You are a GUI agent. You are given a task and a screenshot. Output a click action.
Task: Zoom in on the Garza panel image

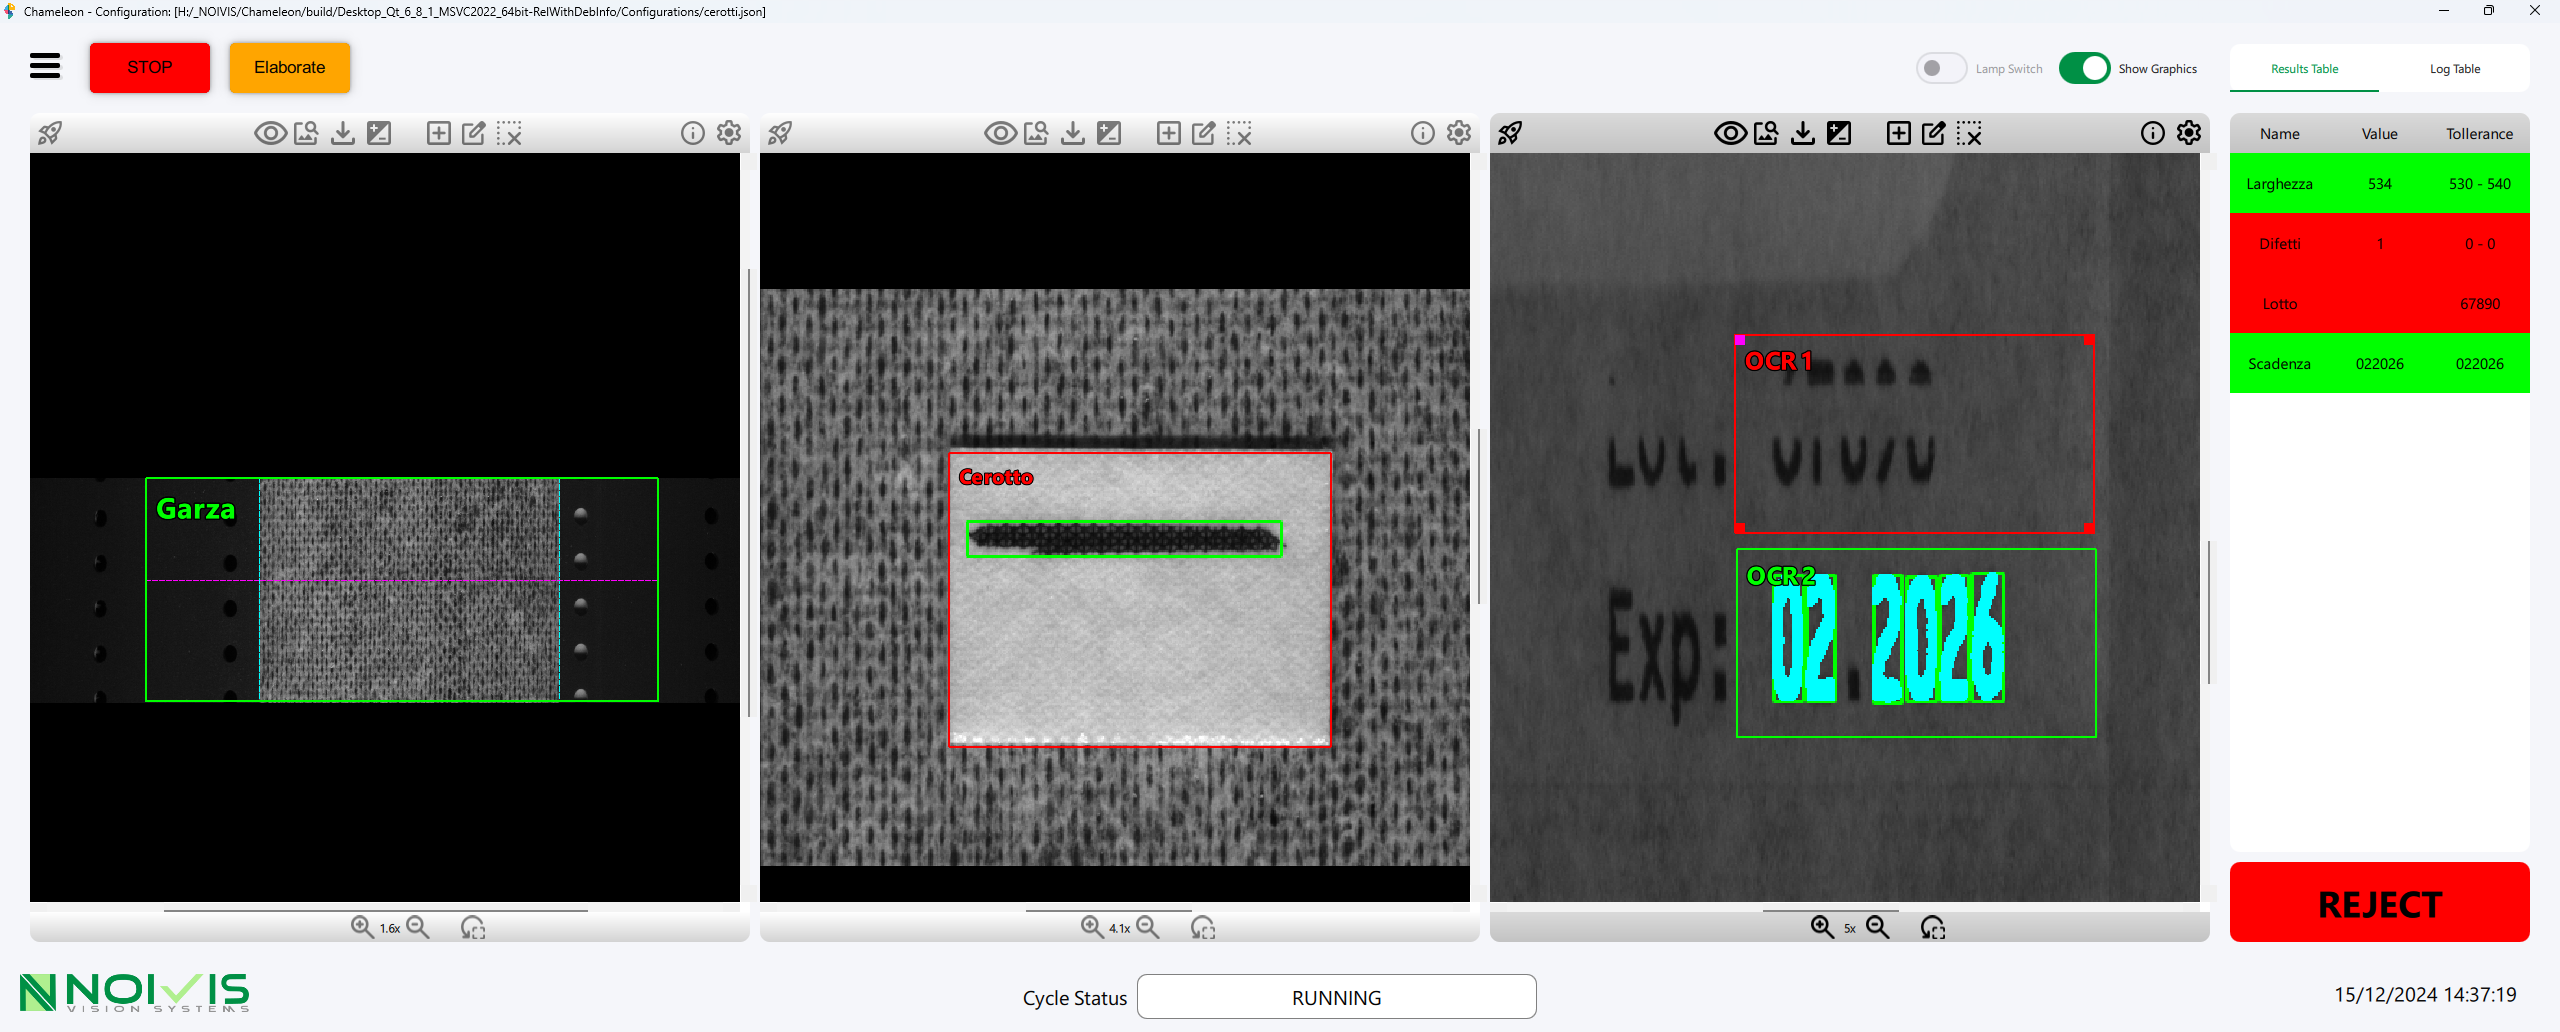click(x=362, y=927)
